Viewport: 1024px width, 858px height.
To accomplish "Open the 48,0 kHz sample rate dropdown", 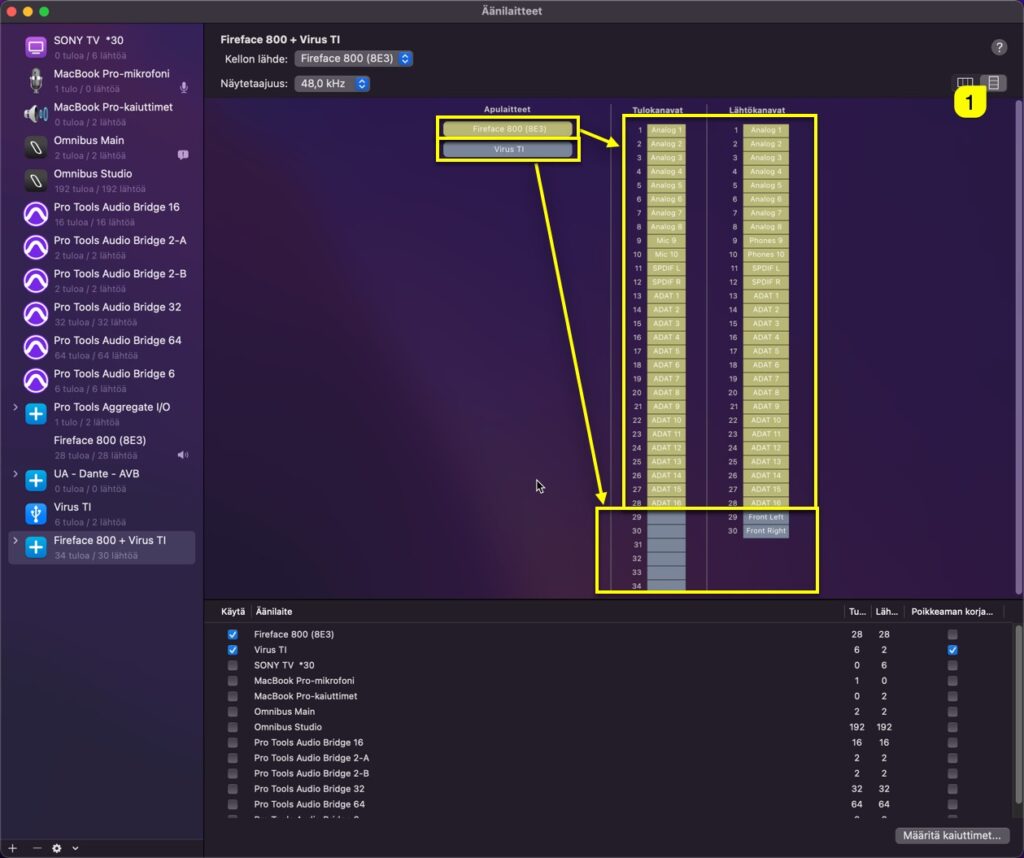I will point(332,84).
